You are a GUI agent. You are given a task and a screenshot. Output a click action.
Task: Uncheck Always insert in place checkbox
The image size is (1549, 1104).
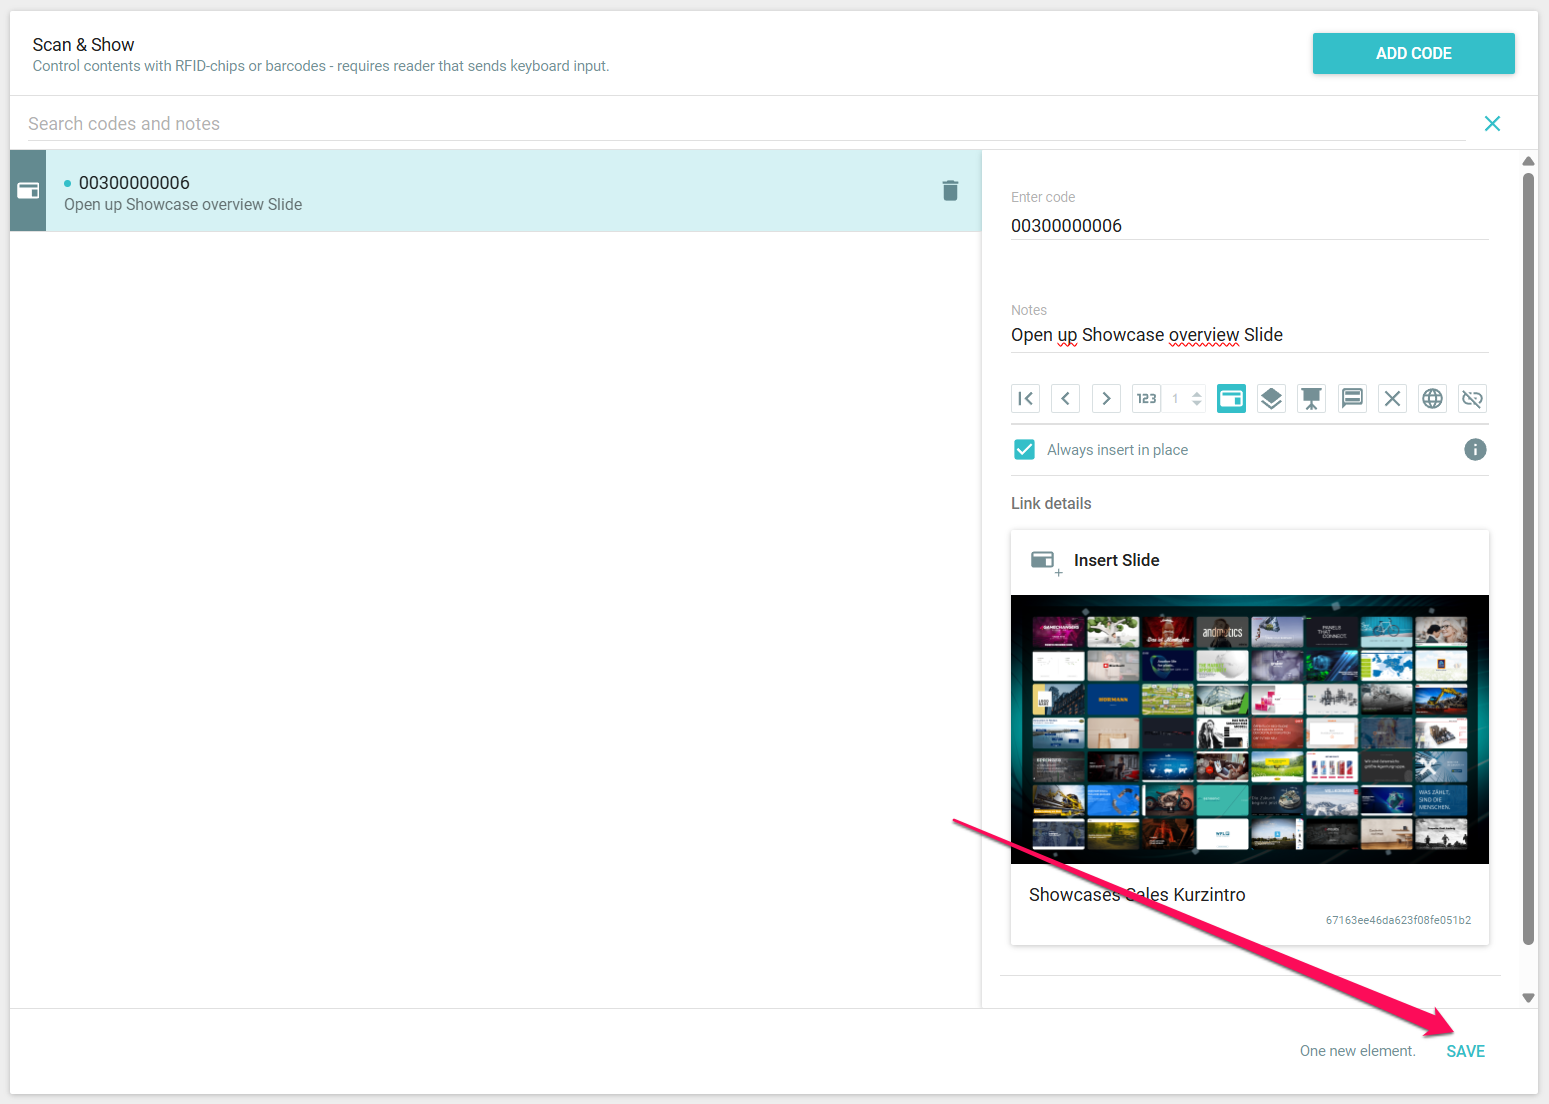[x=1024, y=450]
